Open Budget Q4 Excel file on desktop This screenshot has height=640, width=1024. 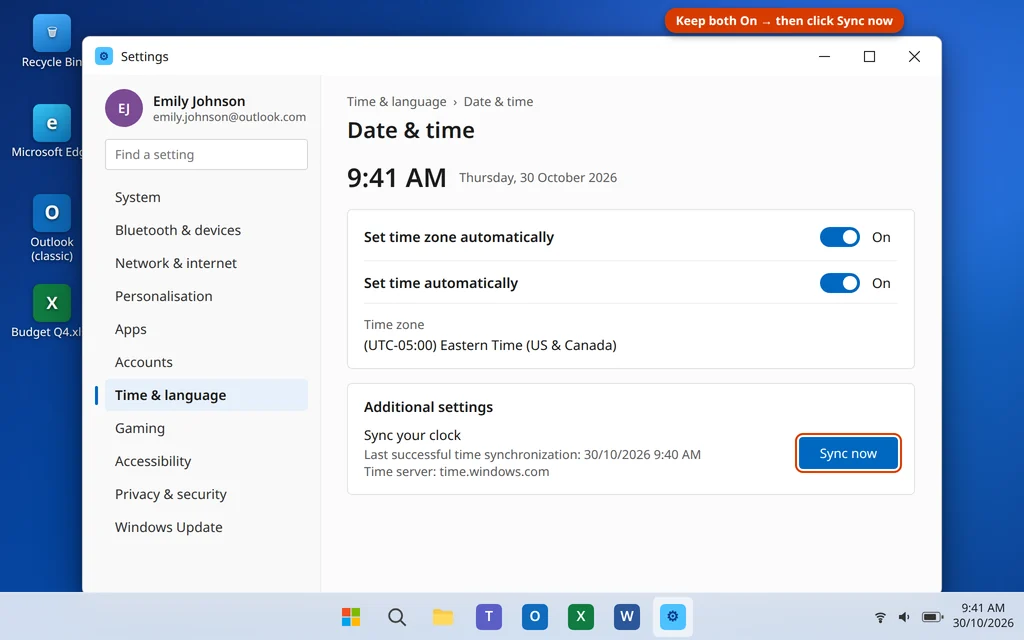coord(52,311)
